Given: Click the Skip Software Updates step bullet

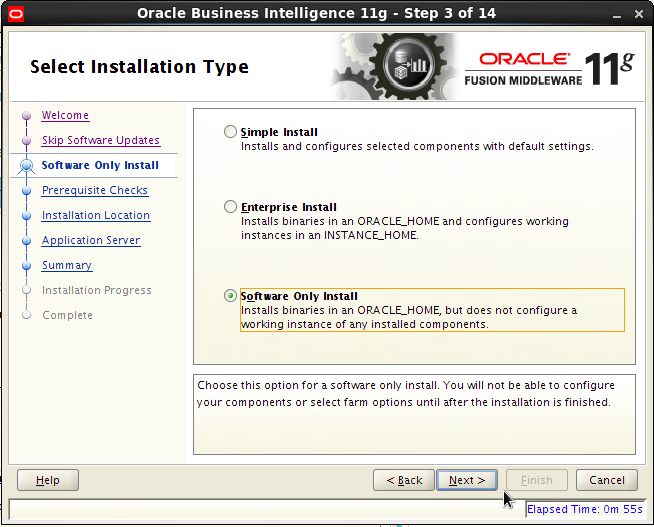Looking at the screenshot, I should click(27, 140).
